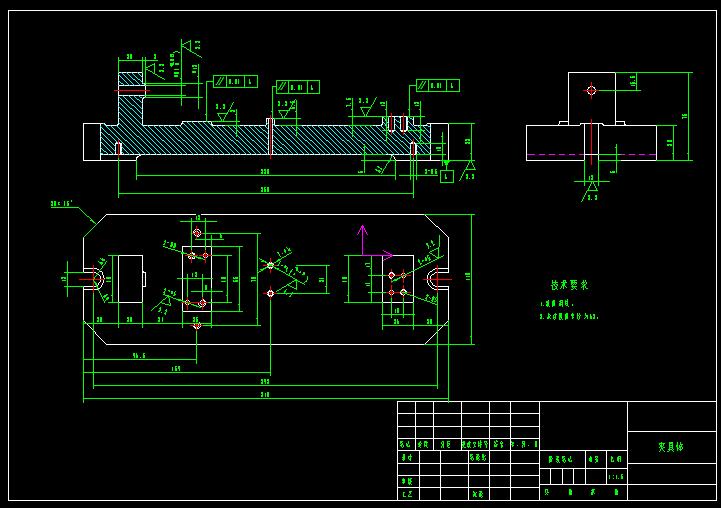Click the 350 dimension under section view
721x508 pixels.
click(265, 189)
